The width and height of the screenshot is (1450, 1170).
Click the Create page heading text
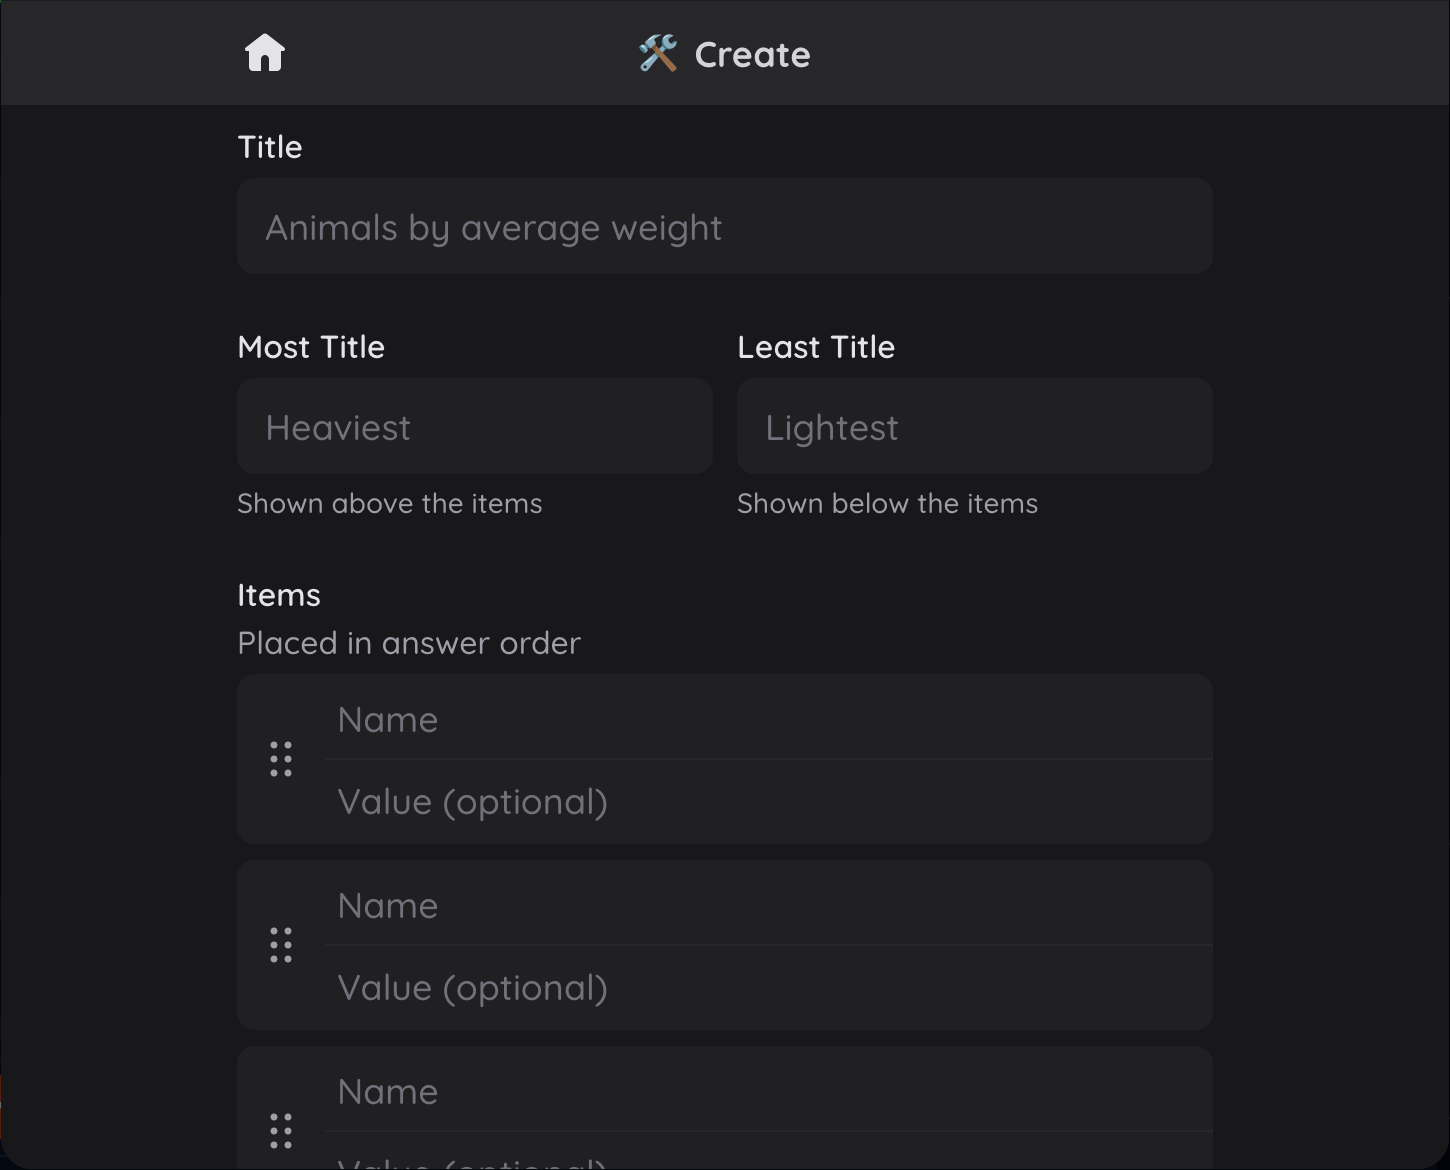tap(752, 55)
